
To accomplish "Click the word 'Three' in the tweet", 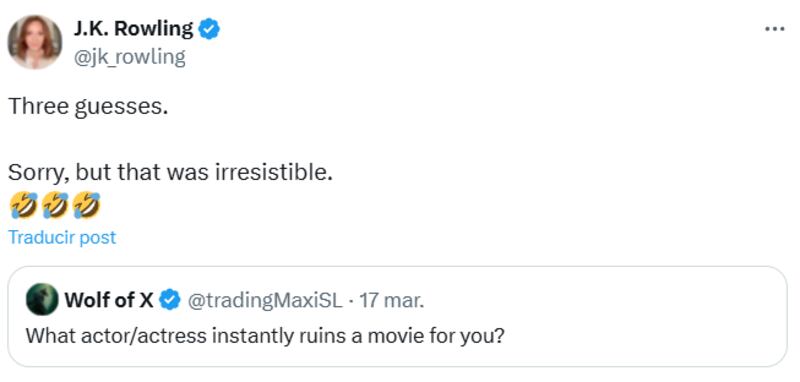I will [38, 106].
